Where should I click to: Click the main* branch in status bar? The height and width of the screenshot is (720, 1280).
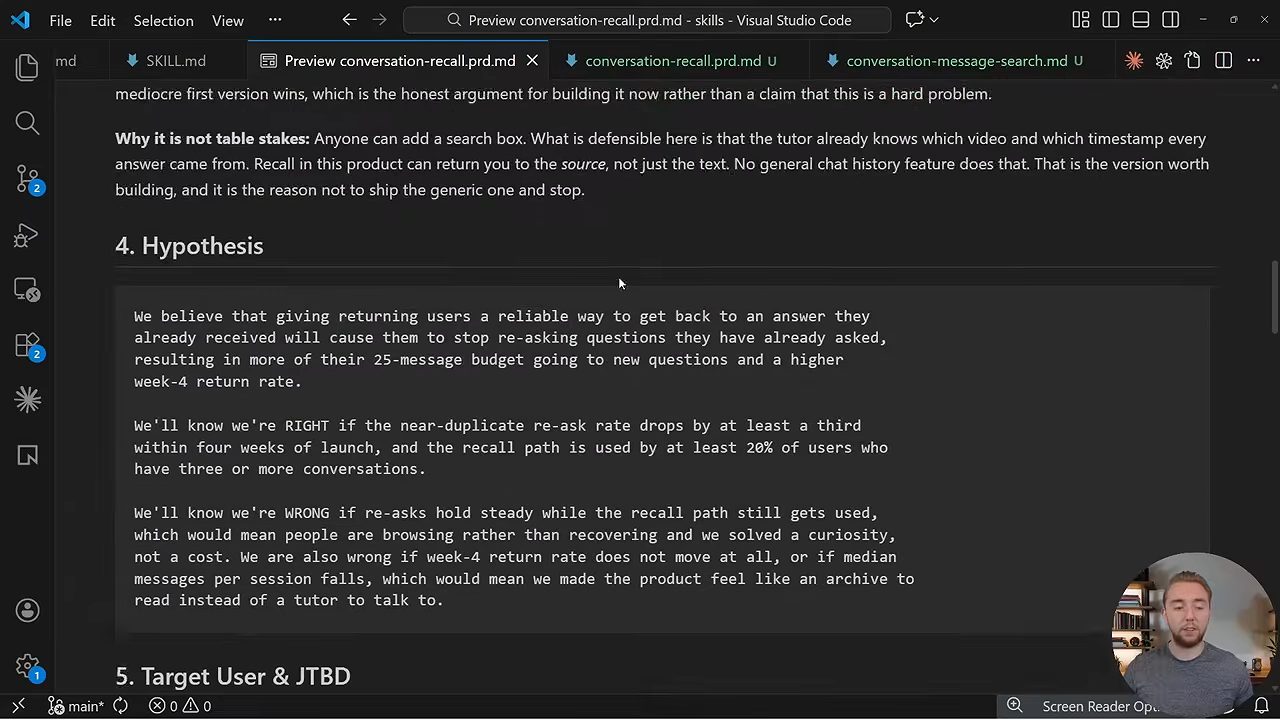coord(76,706)
